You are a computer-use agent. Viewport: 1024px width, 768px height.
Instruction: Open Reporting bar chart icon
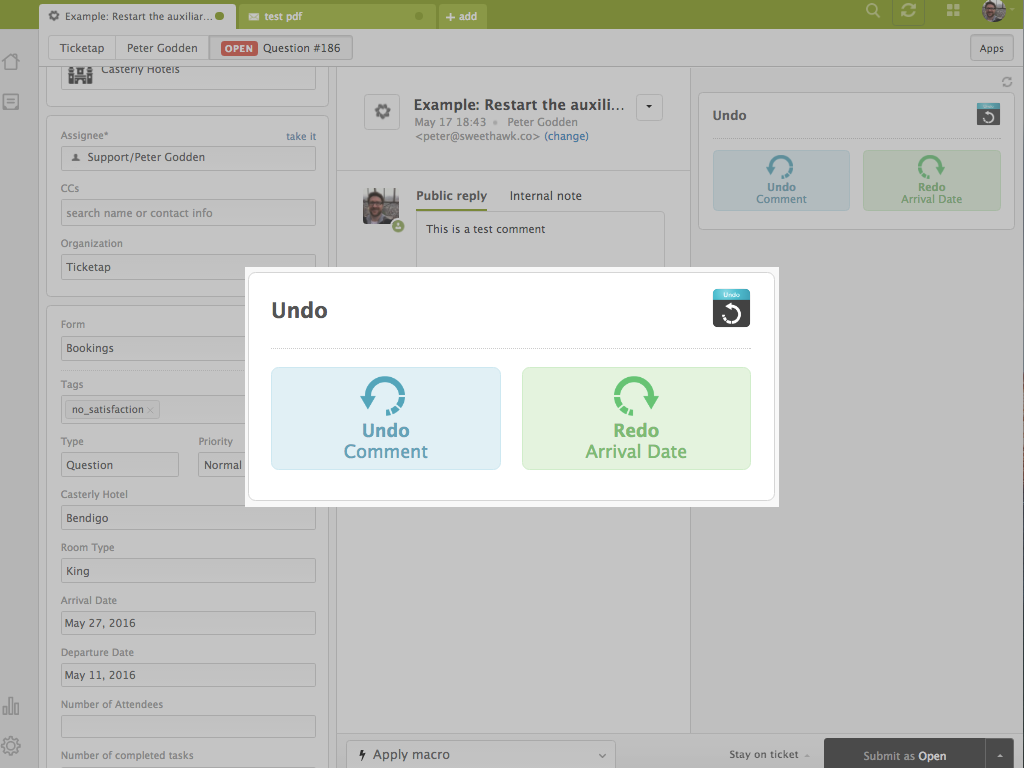11,706
